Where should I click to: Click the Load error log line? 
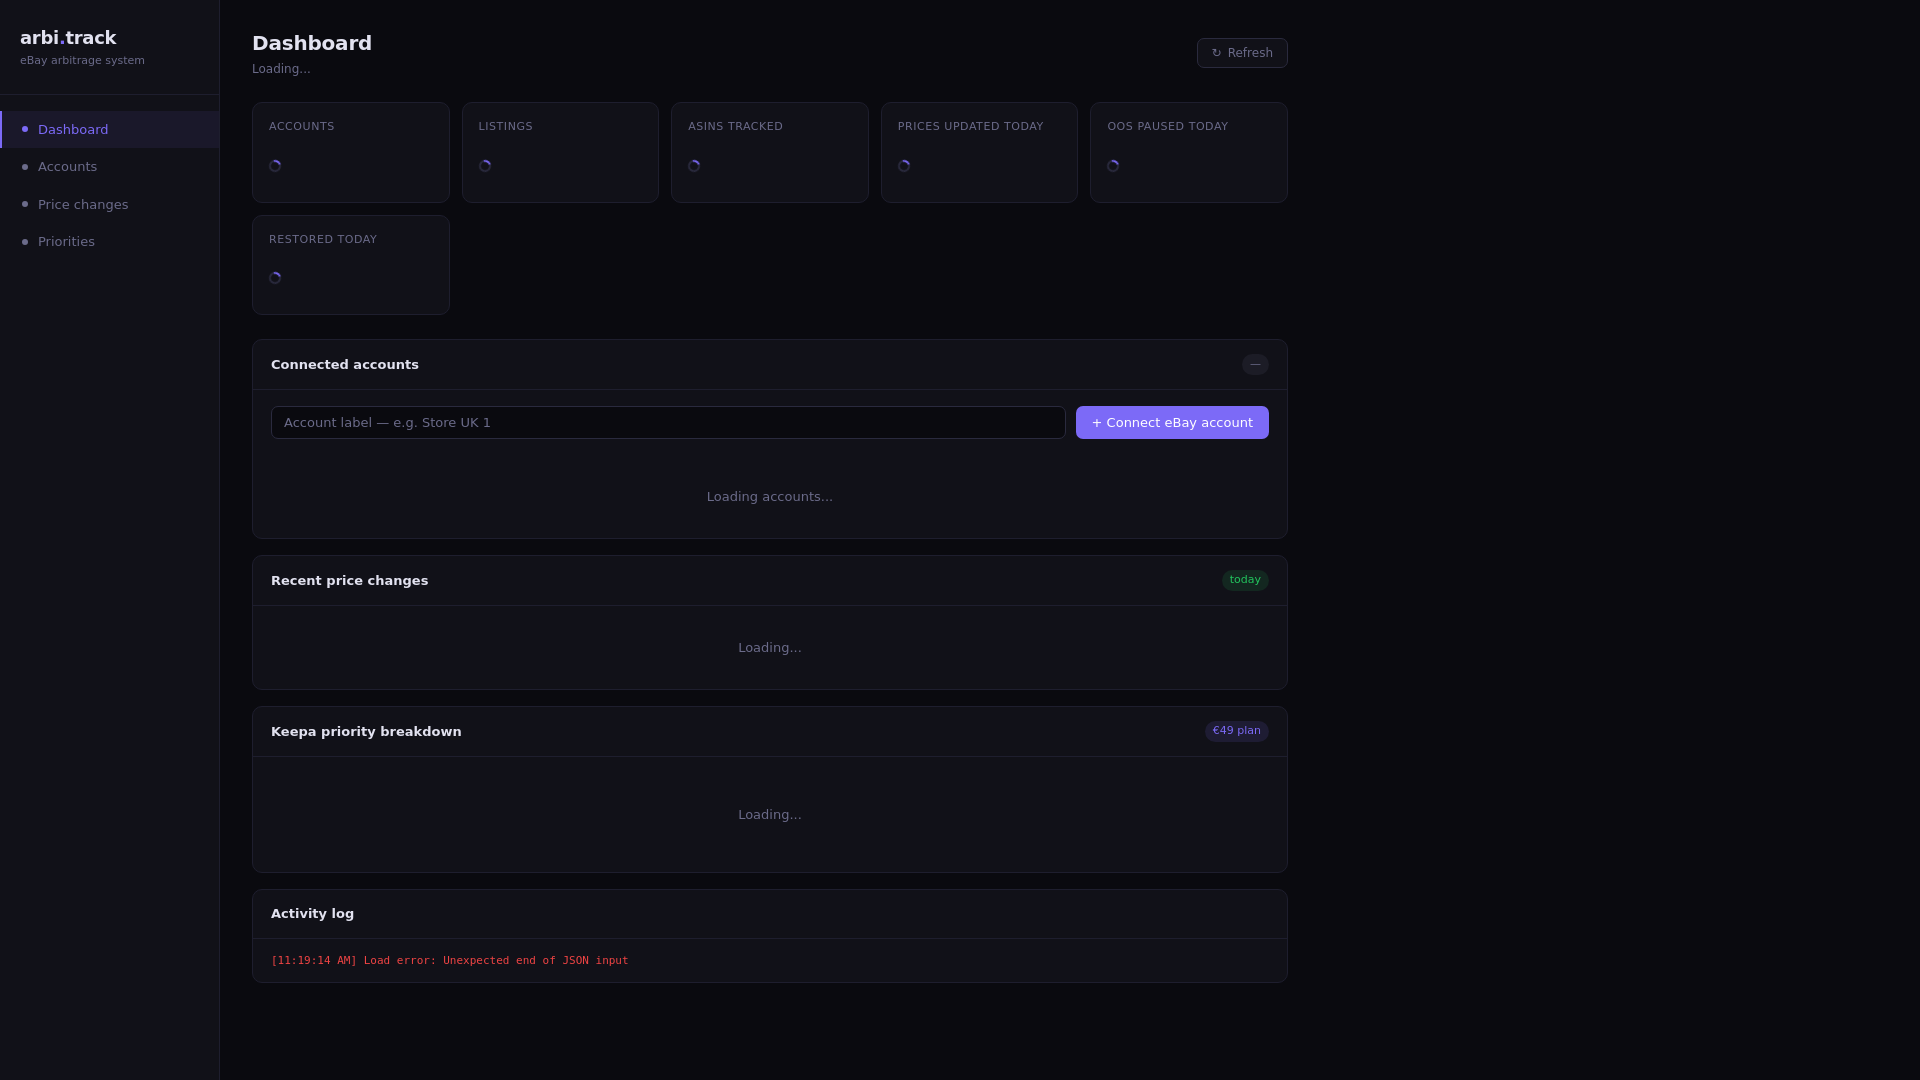[x=450, y=961]
